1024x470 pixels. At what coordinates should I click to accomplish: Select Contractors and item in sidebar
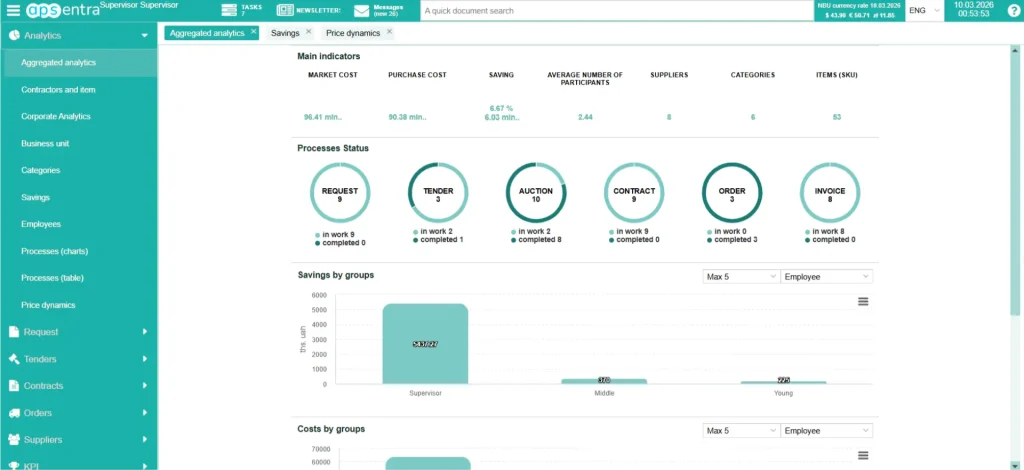click(58, 89)
